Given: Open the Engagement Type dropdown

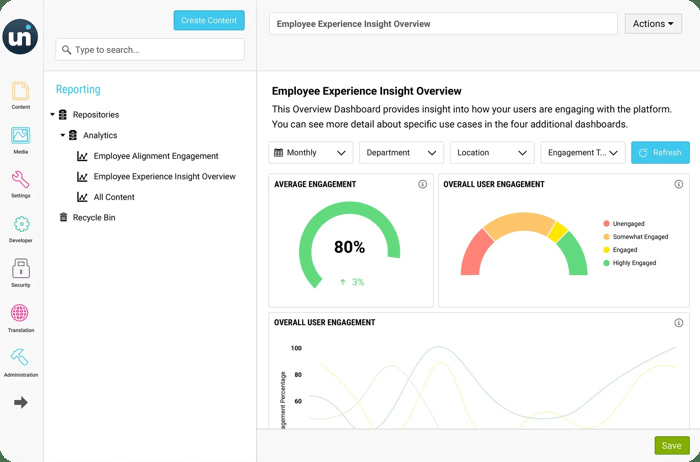Looking at the screenshot, I should (583, 153).
